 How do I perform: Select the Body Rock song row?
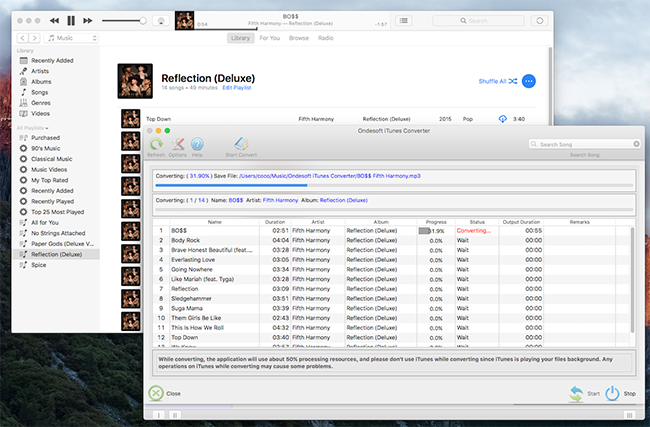tap(392, 240)
